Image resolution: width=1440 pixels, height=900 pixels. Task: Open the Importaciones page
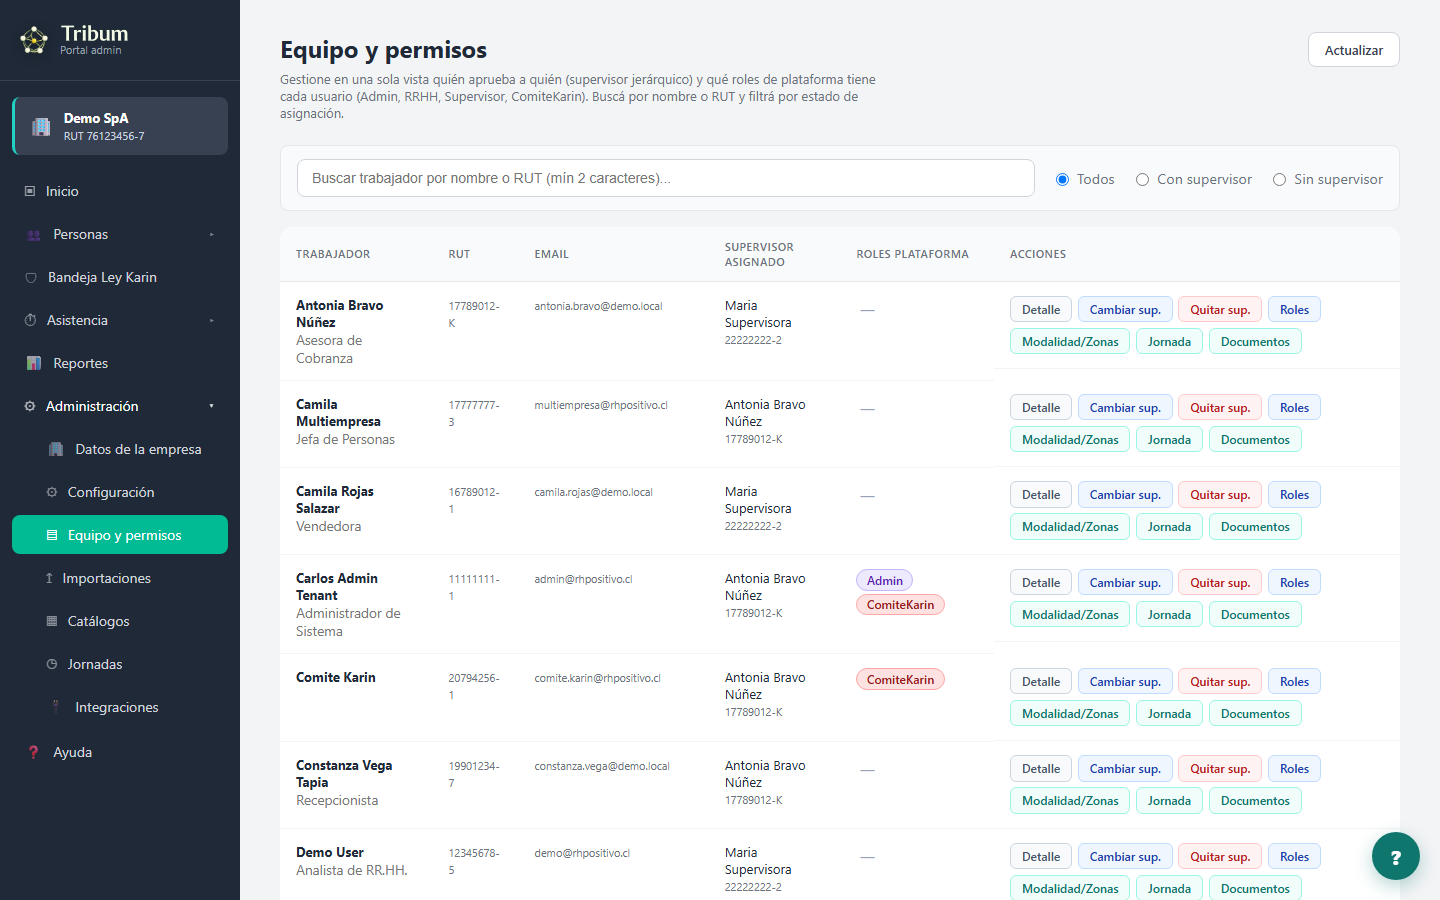[120, 579]
